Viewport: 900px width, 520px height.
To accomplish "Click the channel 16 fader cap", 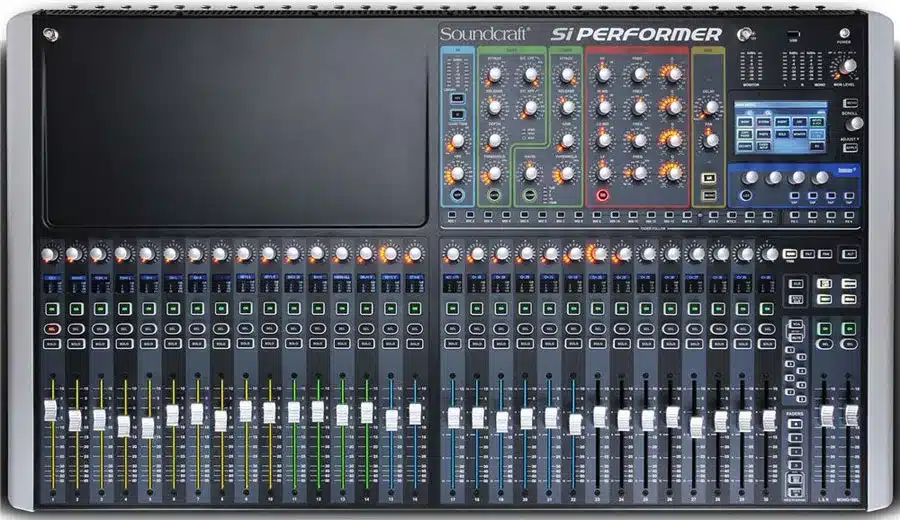I will tap(415, 414).
